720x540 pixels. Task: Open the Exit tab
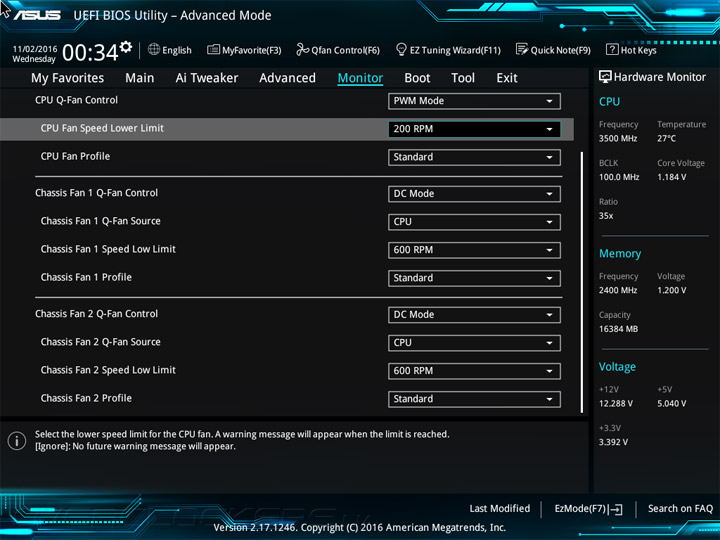[507, 78]
